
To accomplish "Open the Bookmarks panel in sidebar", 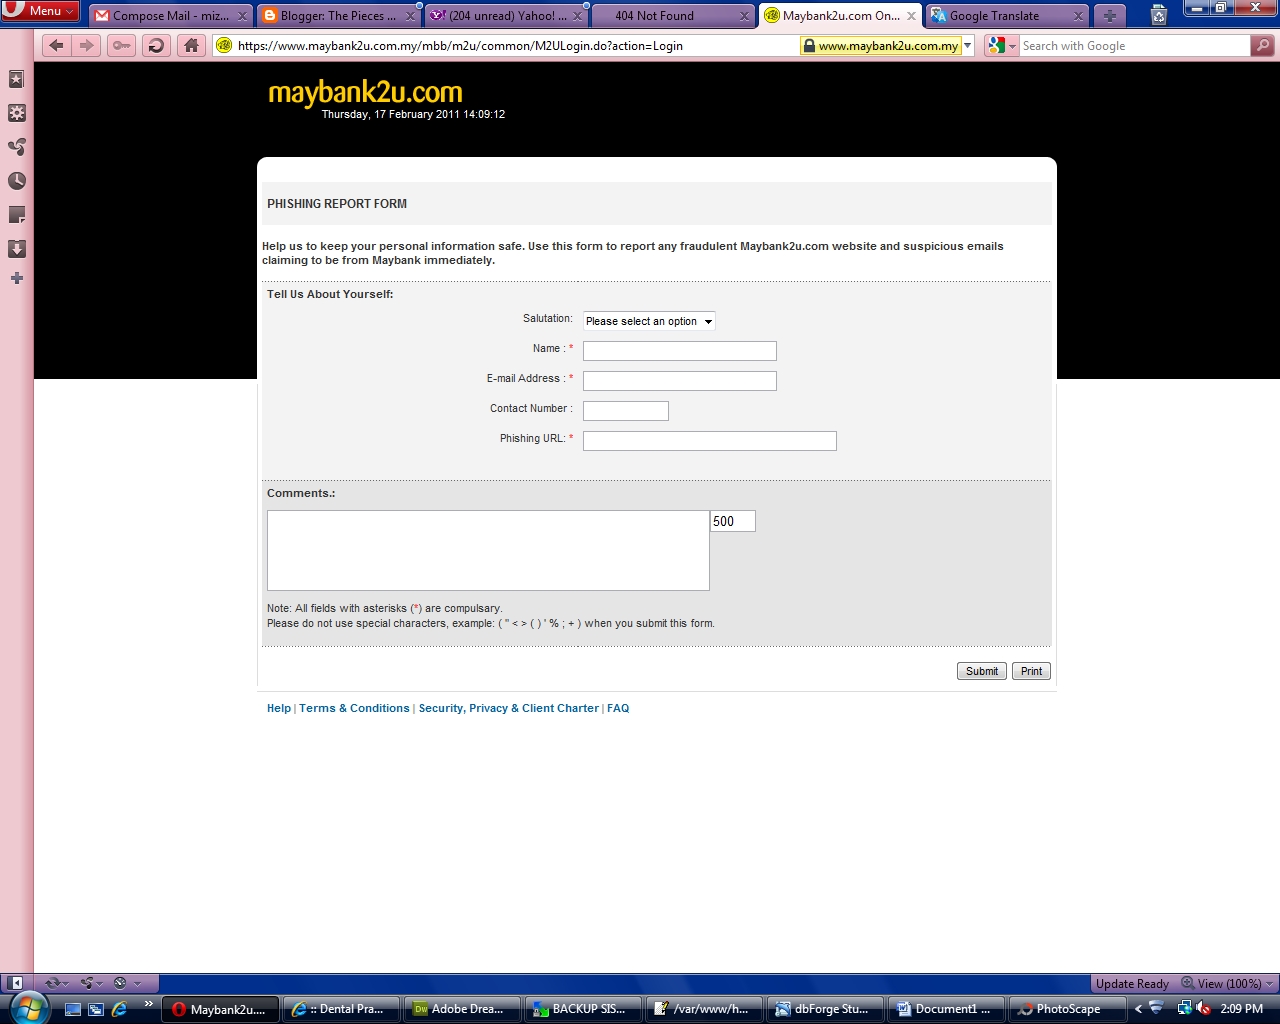I will pos(17,79).
